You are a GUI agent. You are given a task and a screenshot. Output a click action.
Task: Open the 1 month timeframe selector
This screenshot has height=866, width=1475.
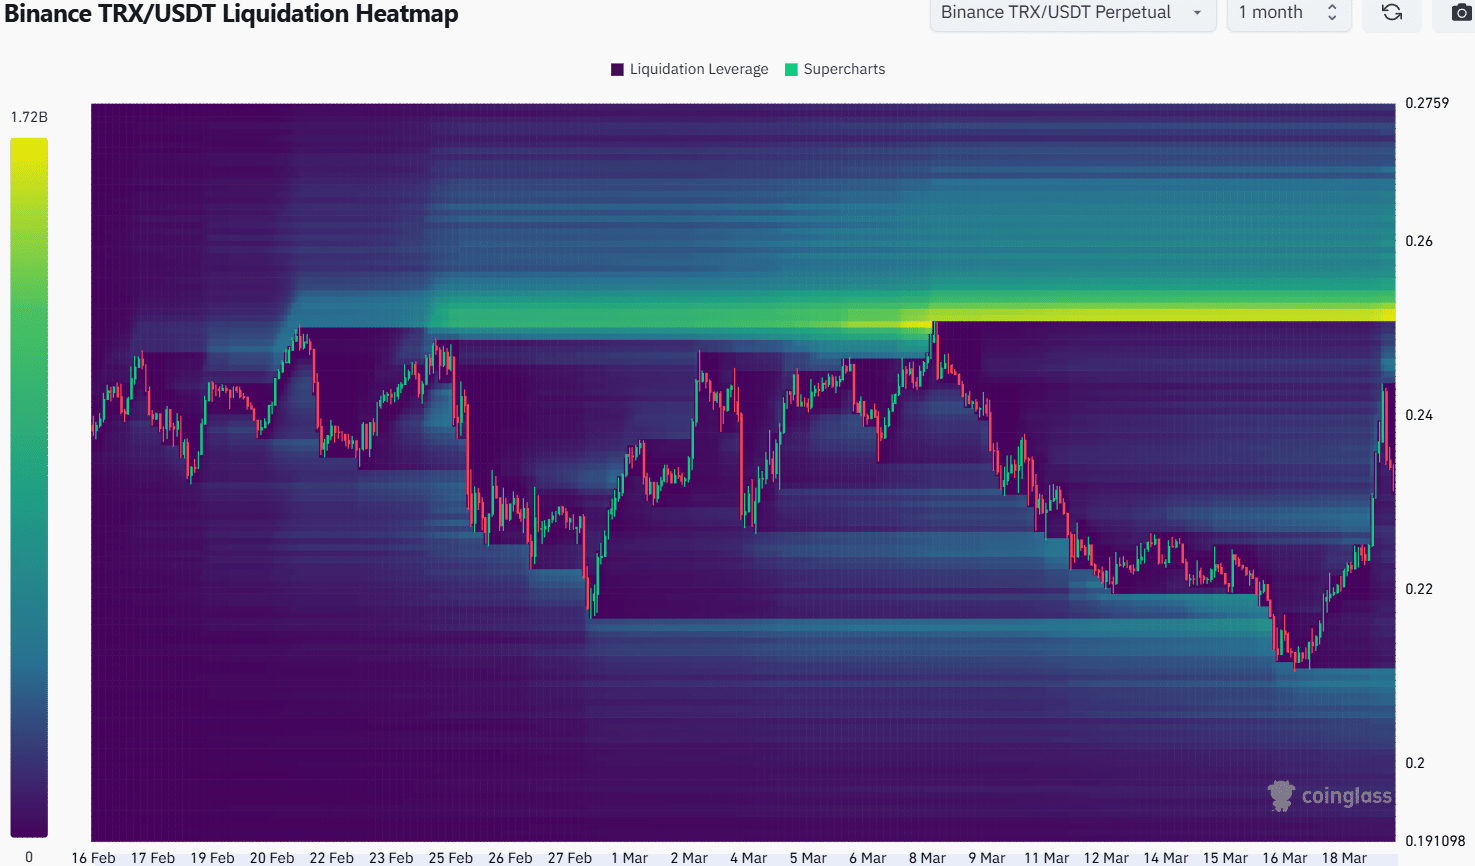click(x=1289, y=13)
